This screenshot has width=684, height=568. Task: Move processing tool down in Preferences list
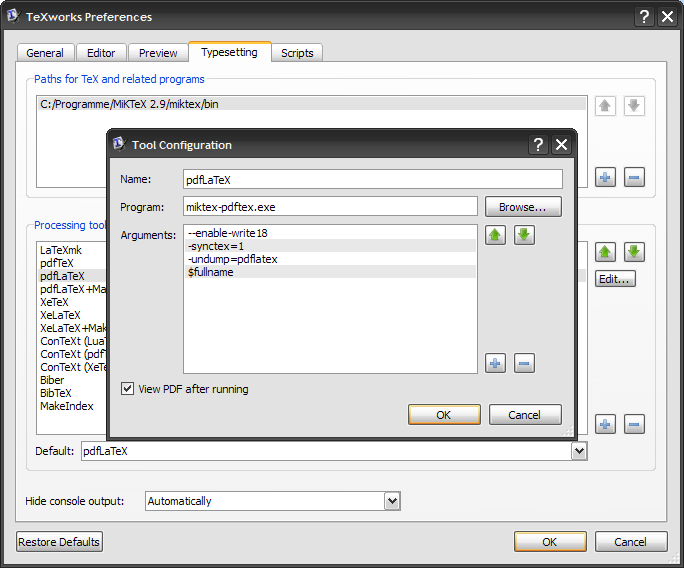(x=634, y=252)
